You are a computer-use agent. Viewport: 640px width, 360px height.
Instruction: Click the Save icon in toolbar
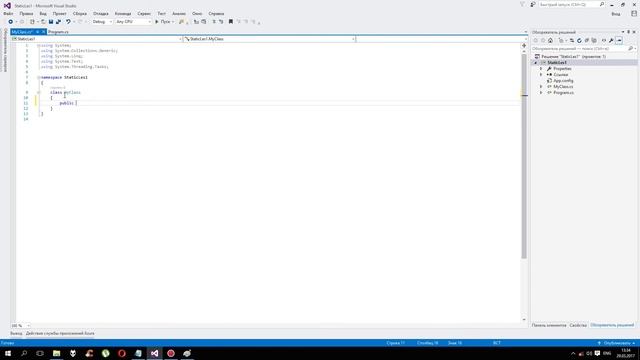(51, 22)
